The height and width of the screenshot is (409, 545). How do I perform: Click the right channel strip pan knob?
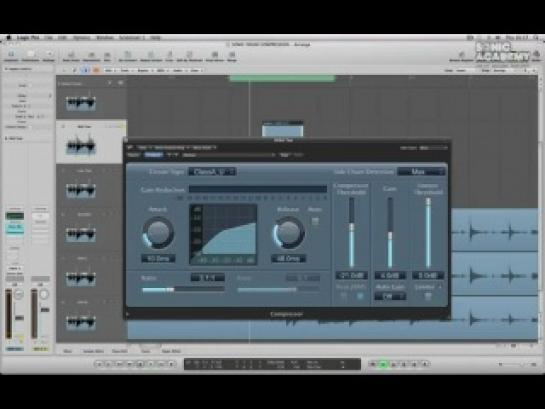[44, 295]
